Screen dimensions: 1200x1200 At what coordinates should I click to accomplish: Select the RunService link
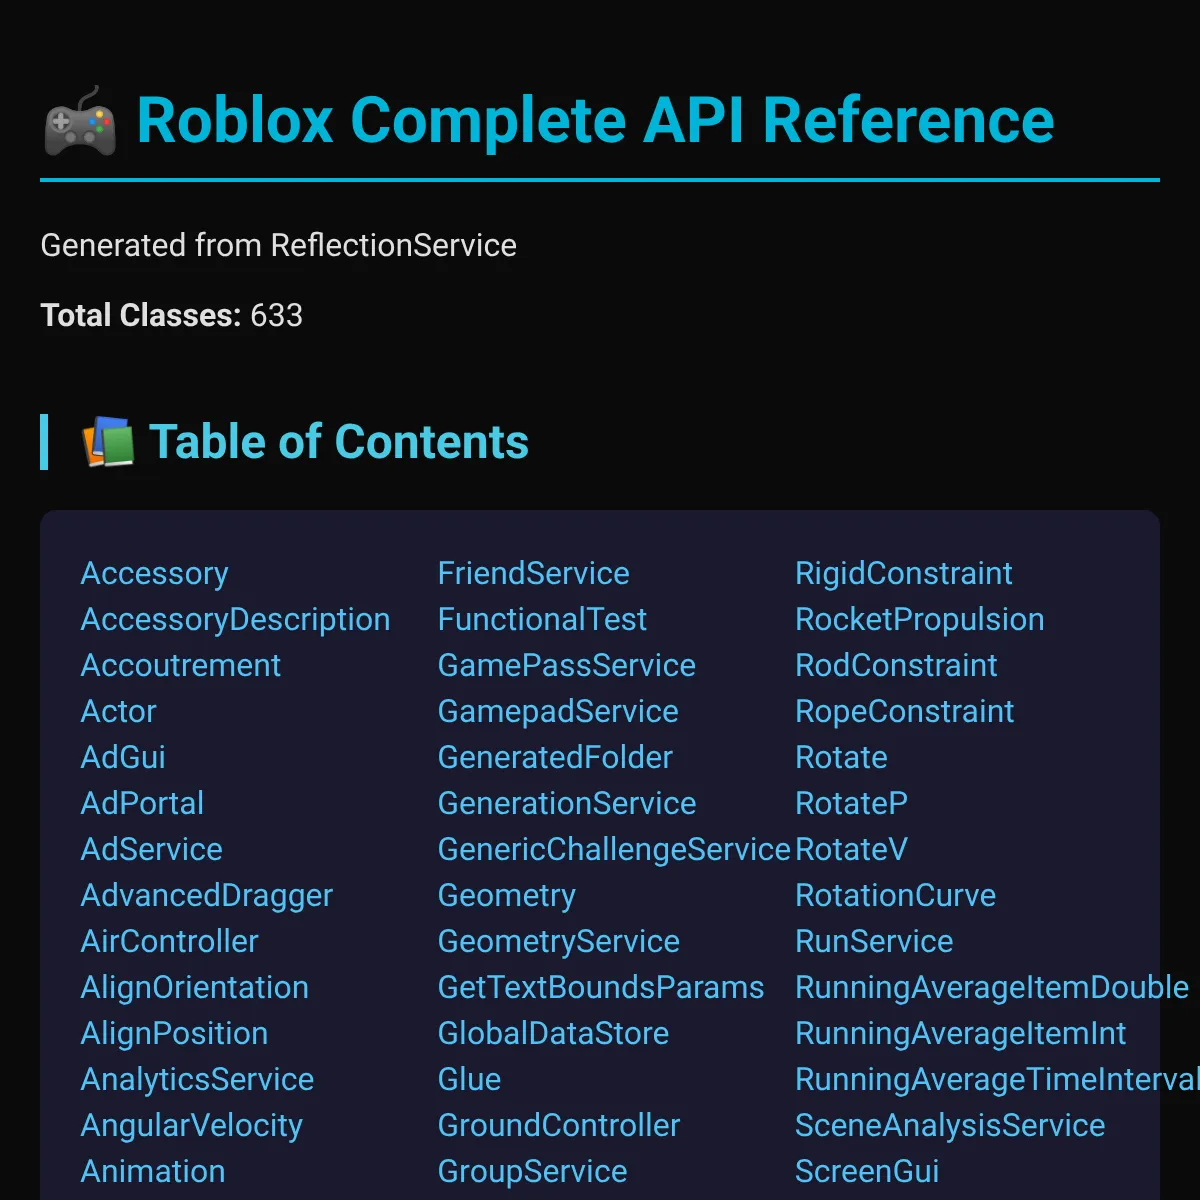click(x=873, y=942)
